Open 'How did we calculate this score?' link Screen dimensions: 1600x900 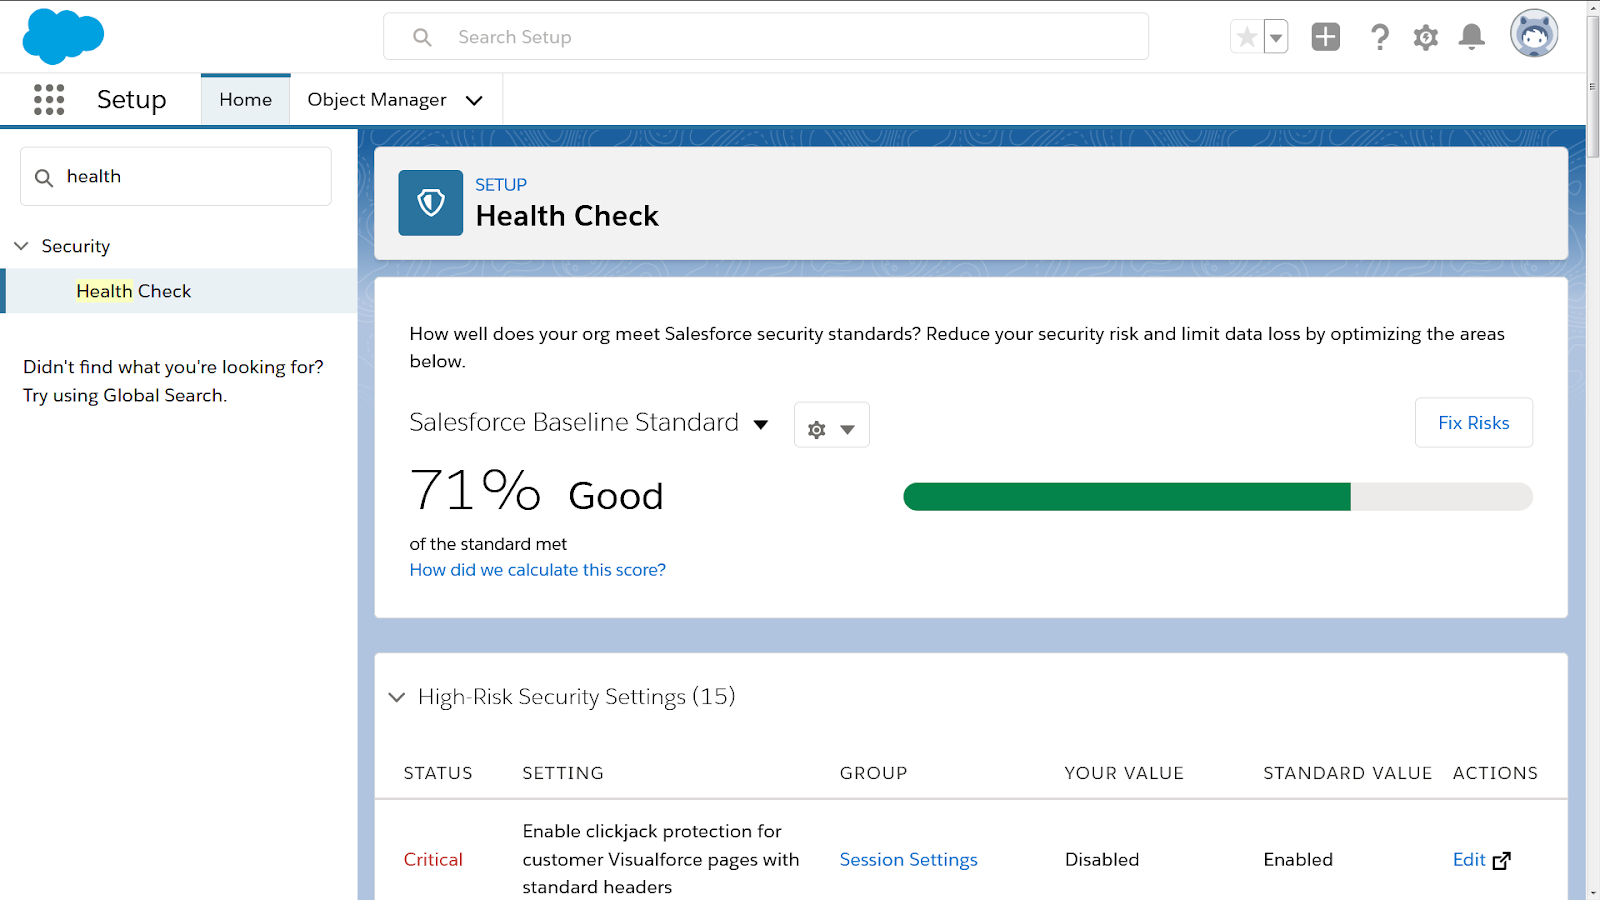click(x=538, y=570)
